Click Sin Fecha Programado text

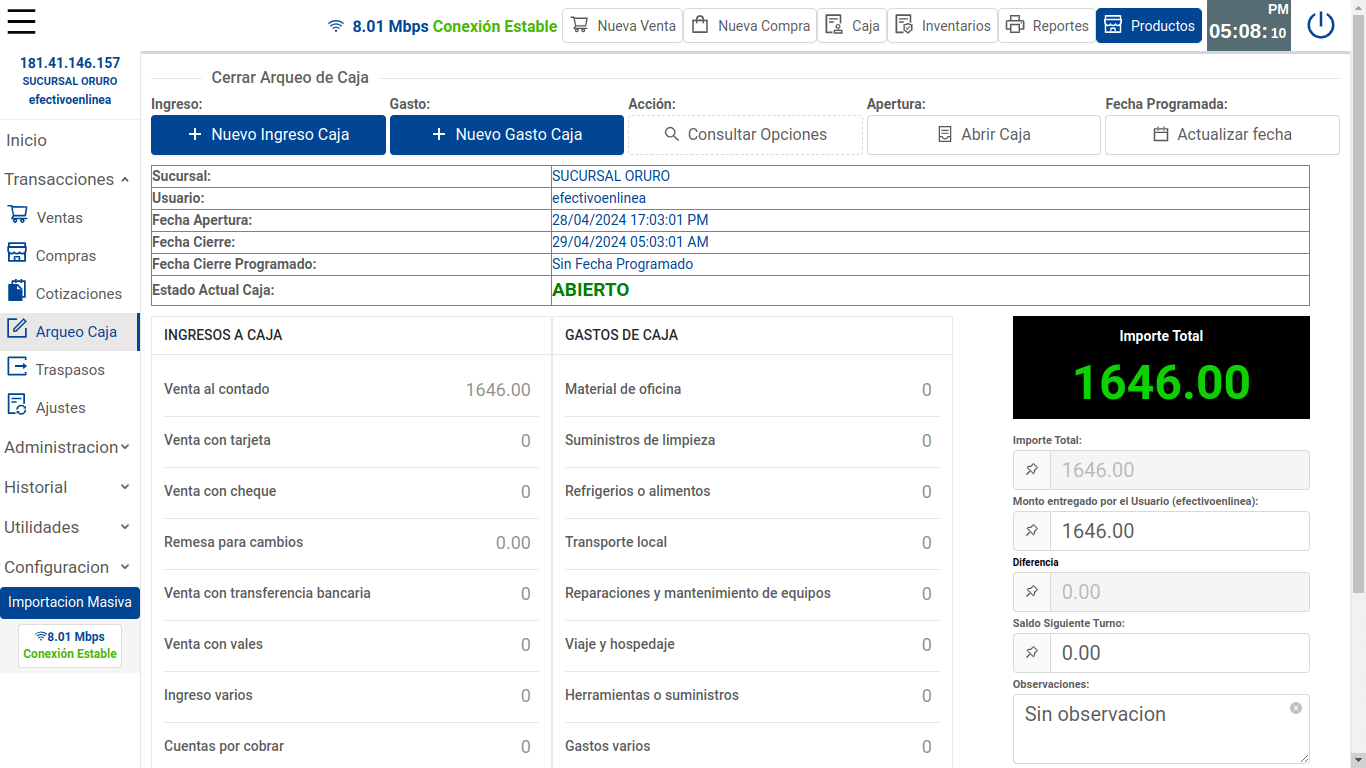tap(622, 264)
